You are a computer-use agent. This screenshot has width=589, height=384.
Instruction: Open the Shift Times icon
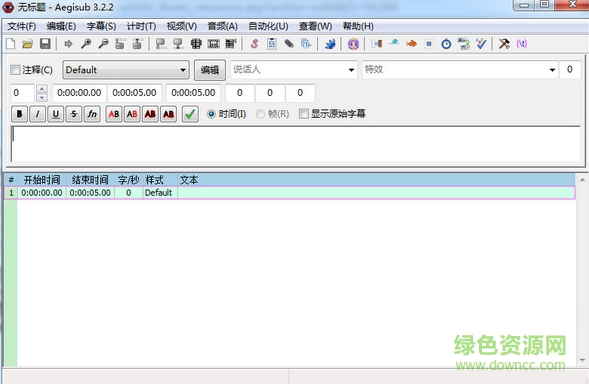point(377,44)
